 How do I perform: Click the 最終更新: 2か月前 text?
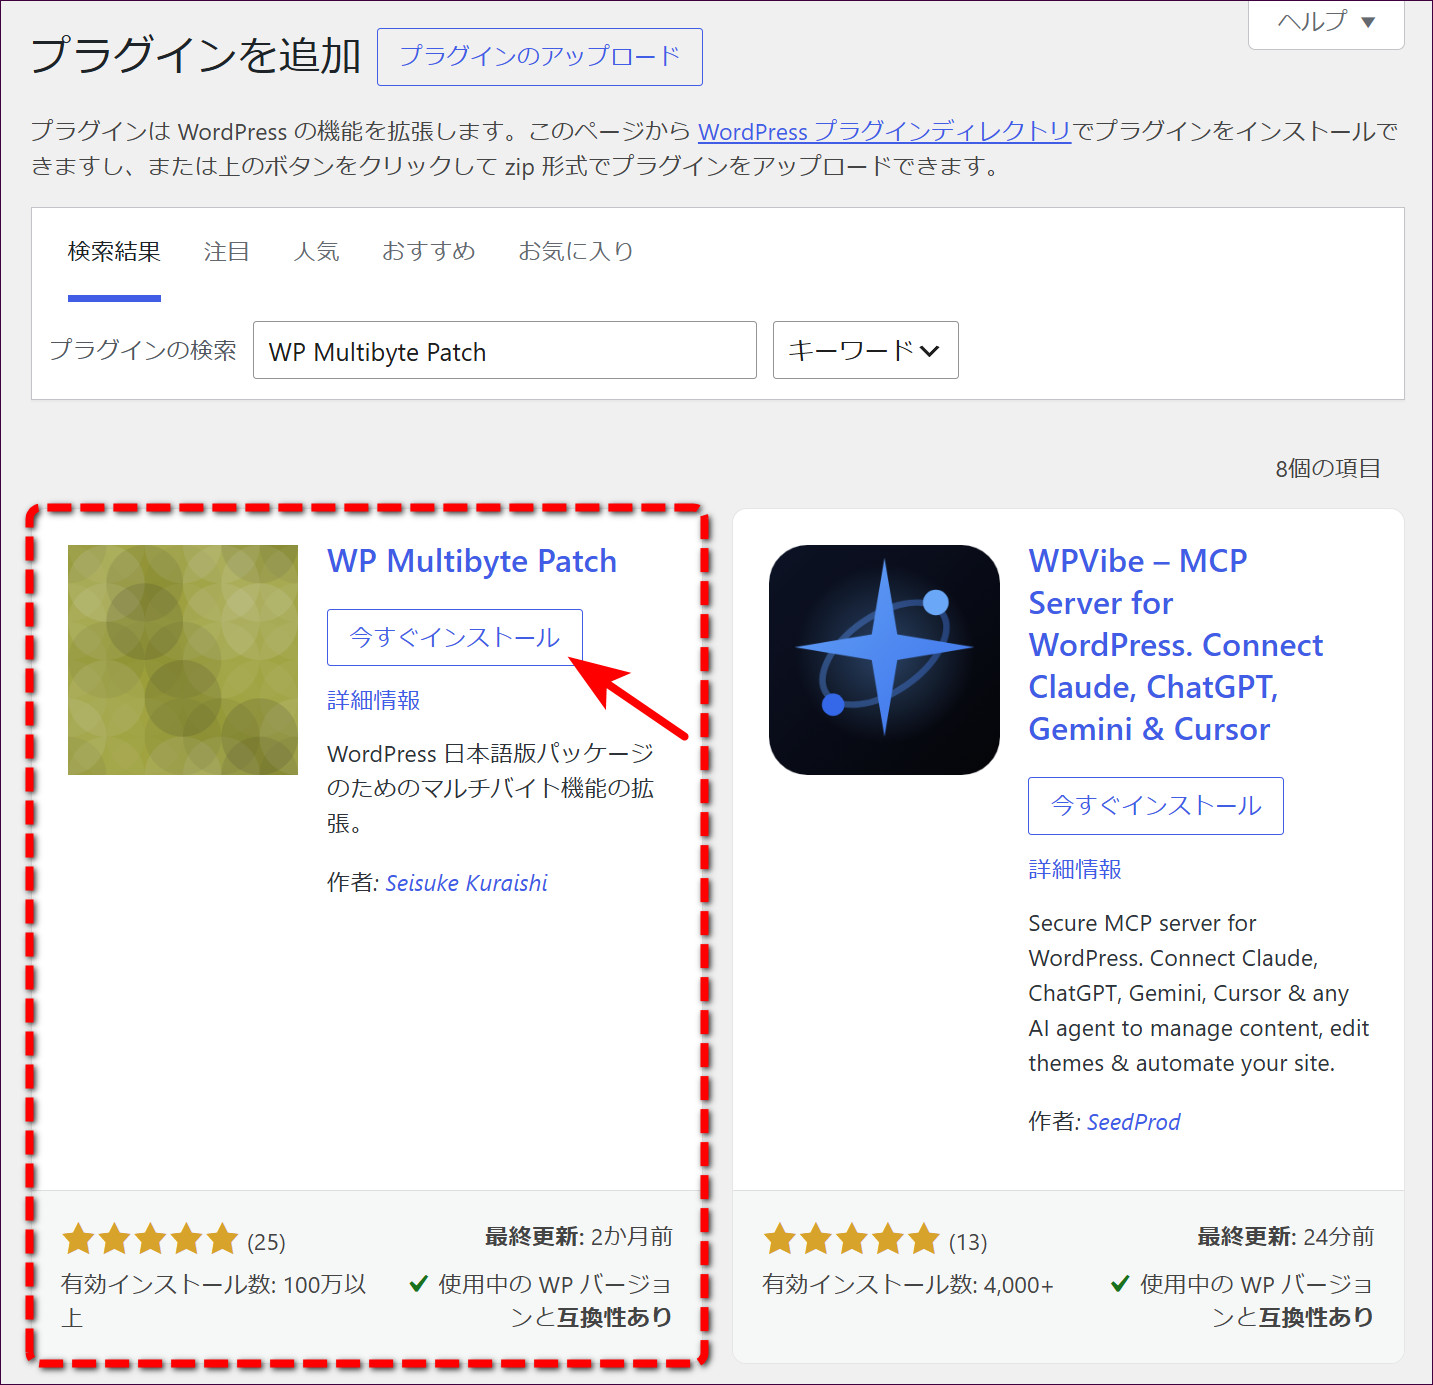coord(579,1237)
